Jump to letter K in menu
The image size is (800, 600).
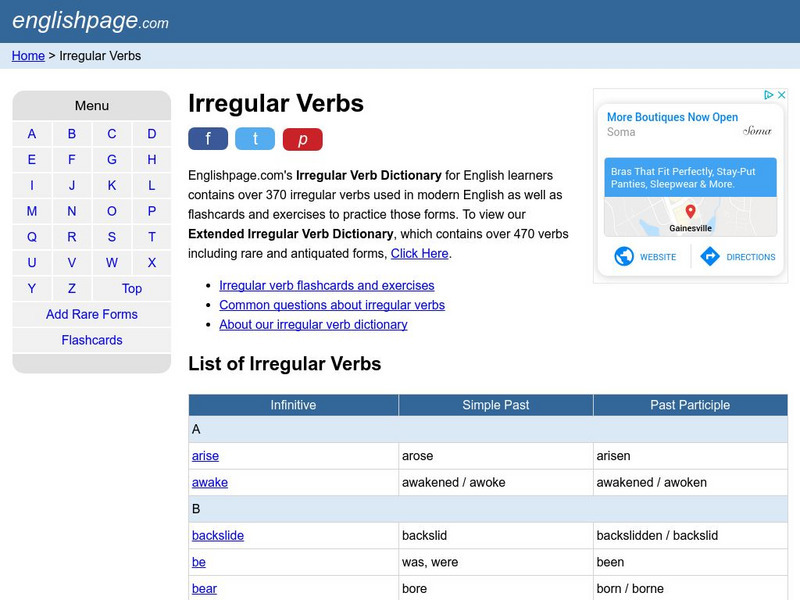point(112,185)
